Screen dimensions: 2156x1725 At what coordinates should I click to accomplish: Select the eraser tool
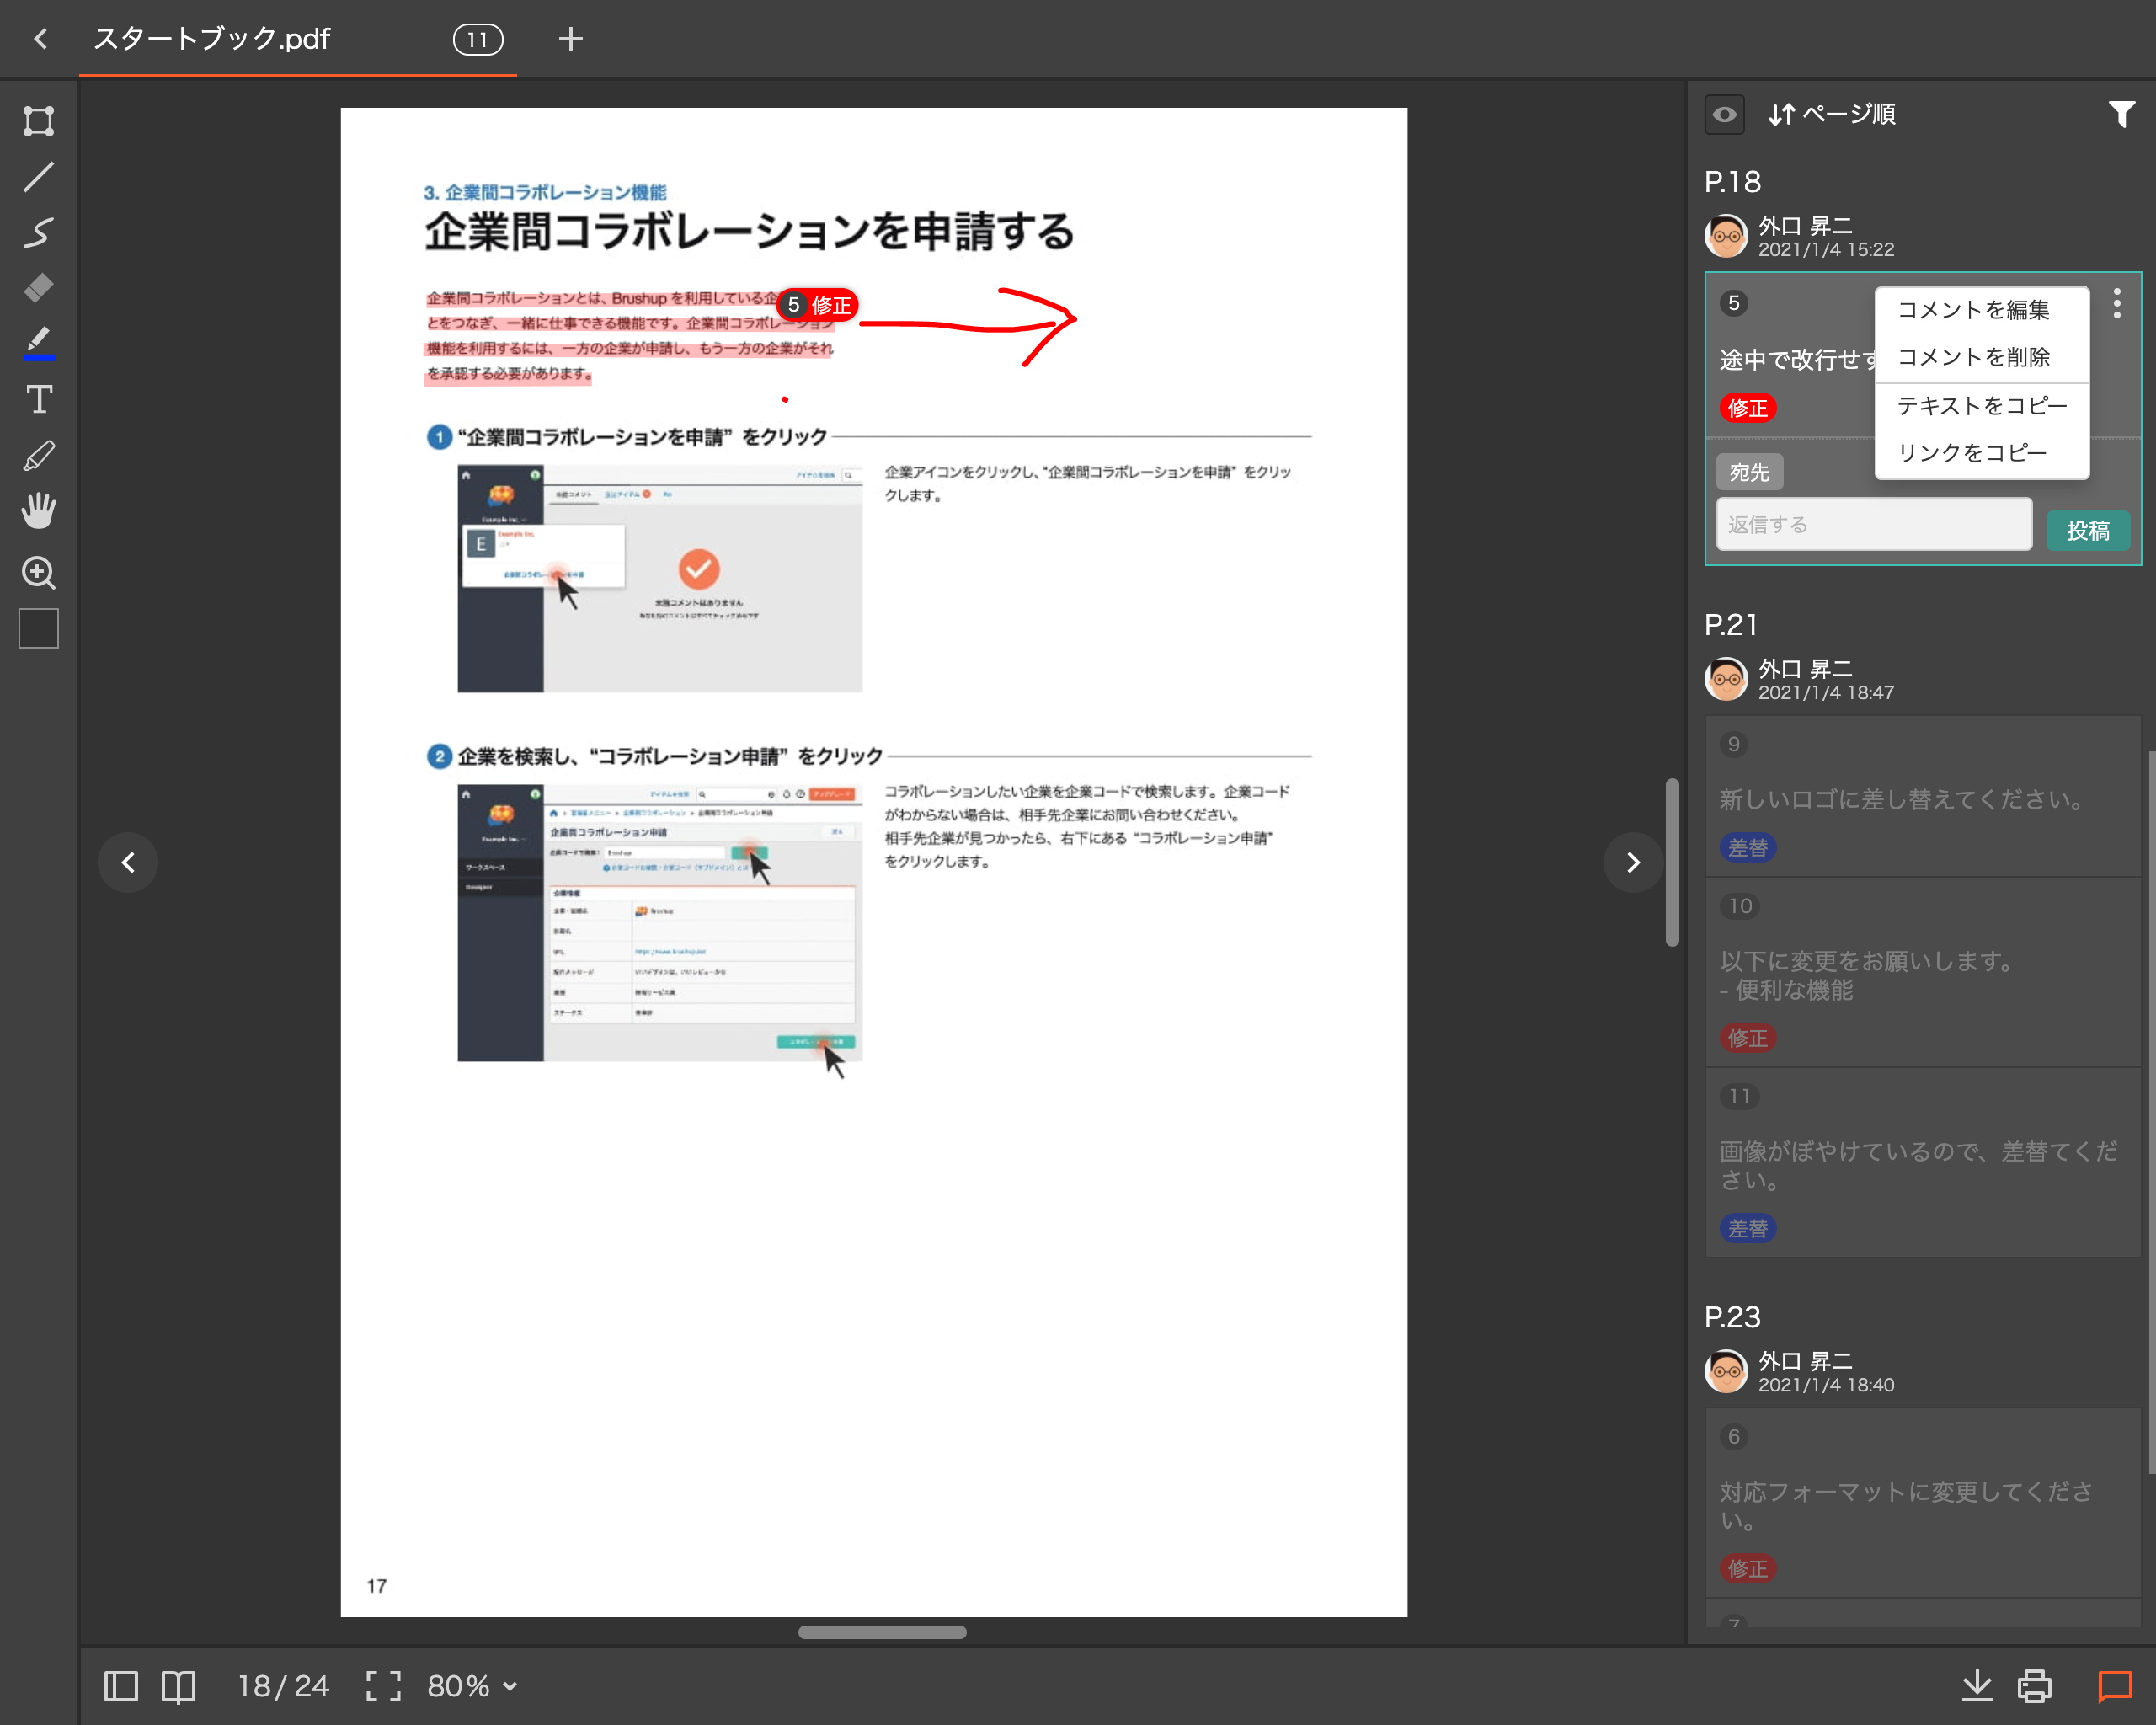pos(38,288)
